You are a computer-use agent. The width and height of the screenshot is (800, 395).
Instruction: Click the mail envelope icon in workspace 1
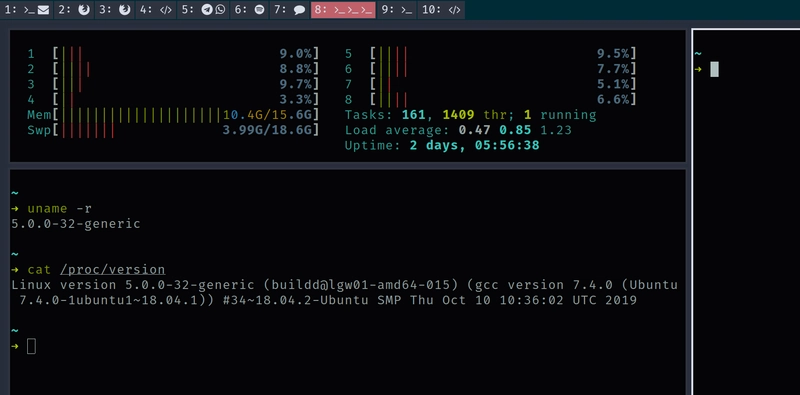click(x=43, y=10)
